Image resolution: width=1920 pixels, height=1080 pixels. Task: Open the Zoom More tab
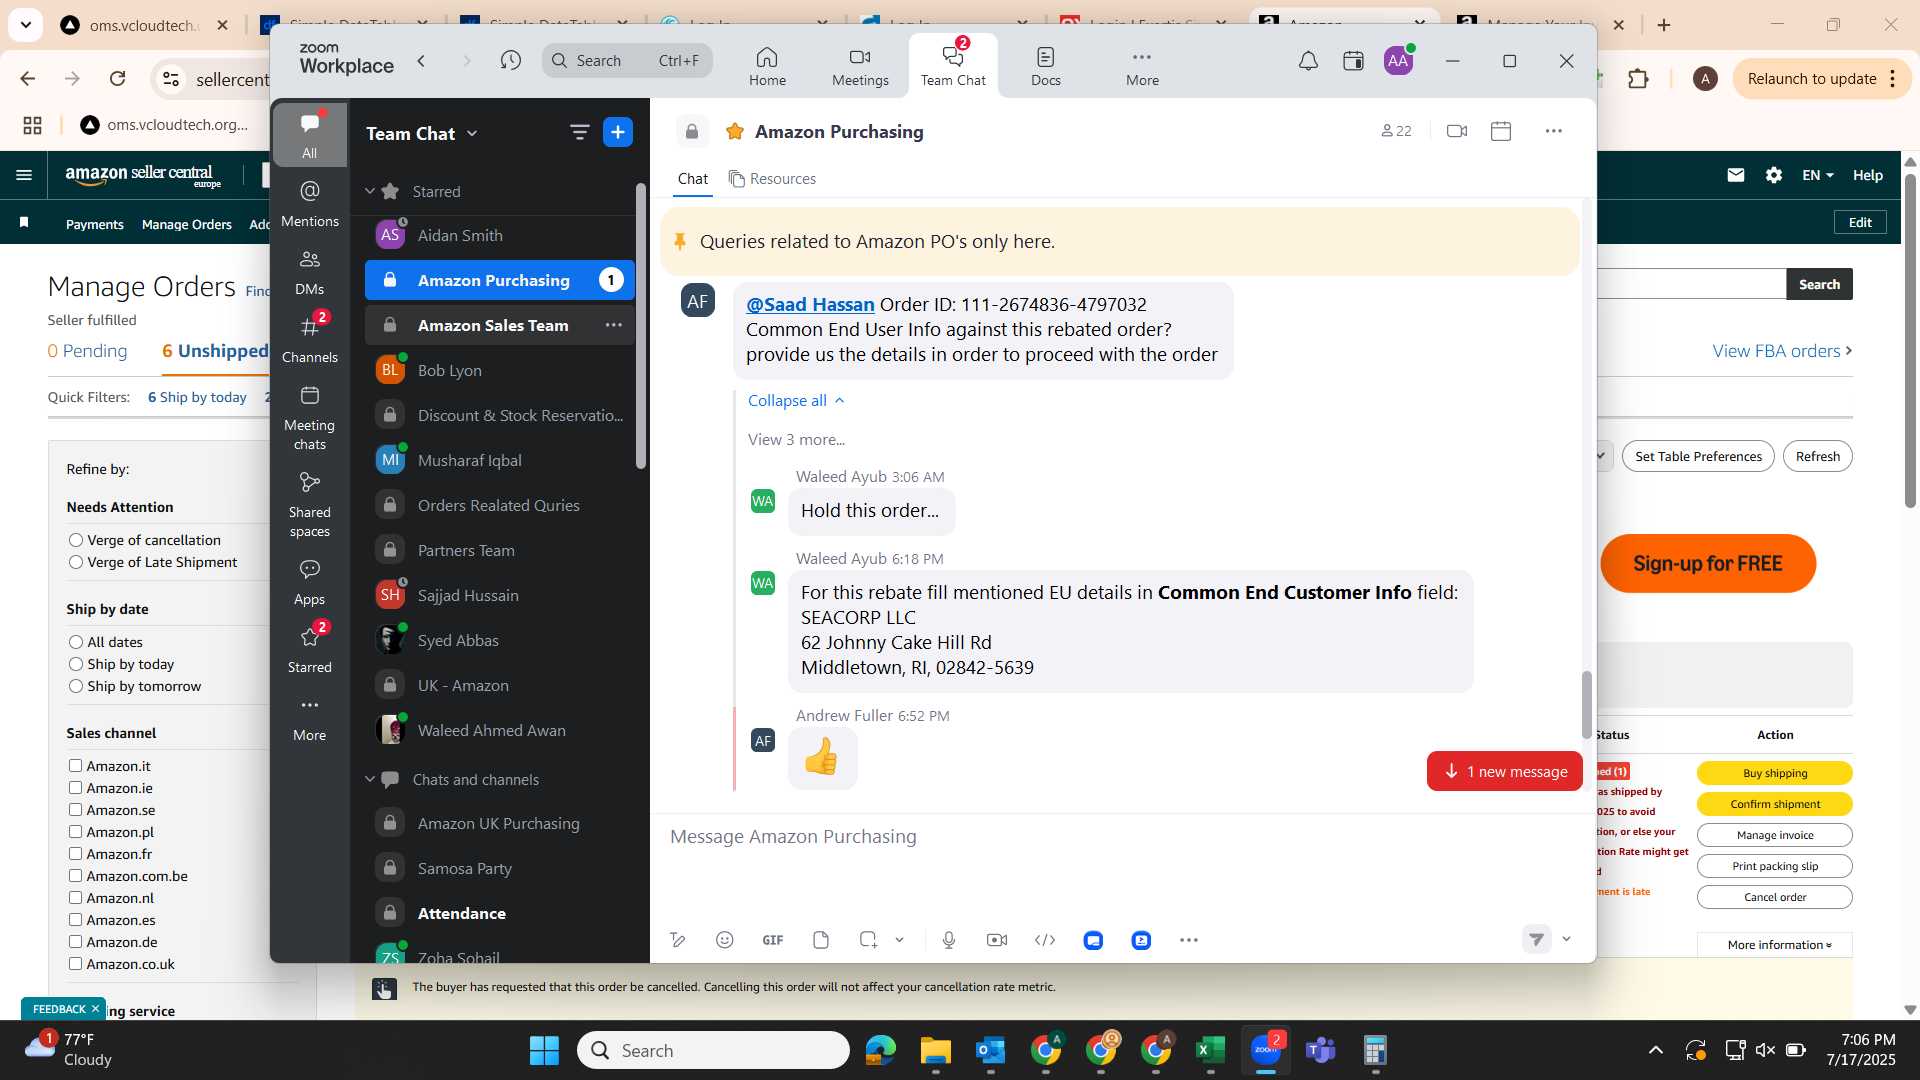[x=1142, y=66]
